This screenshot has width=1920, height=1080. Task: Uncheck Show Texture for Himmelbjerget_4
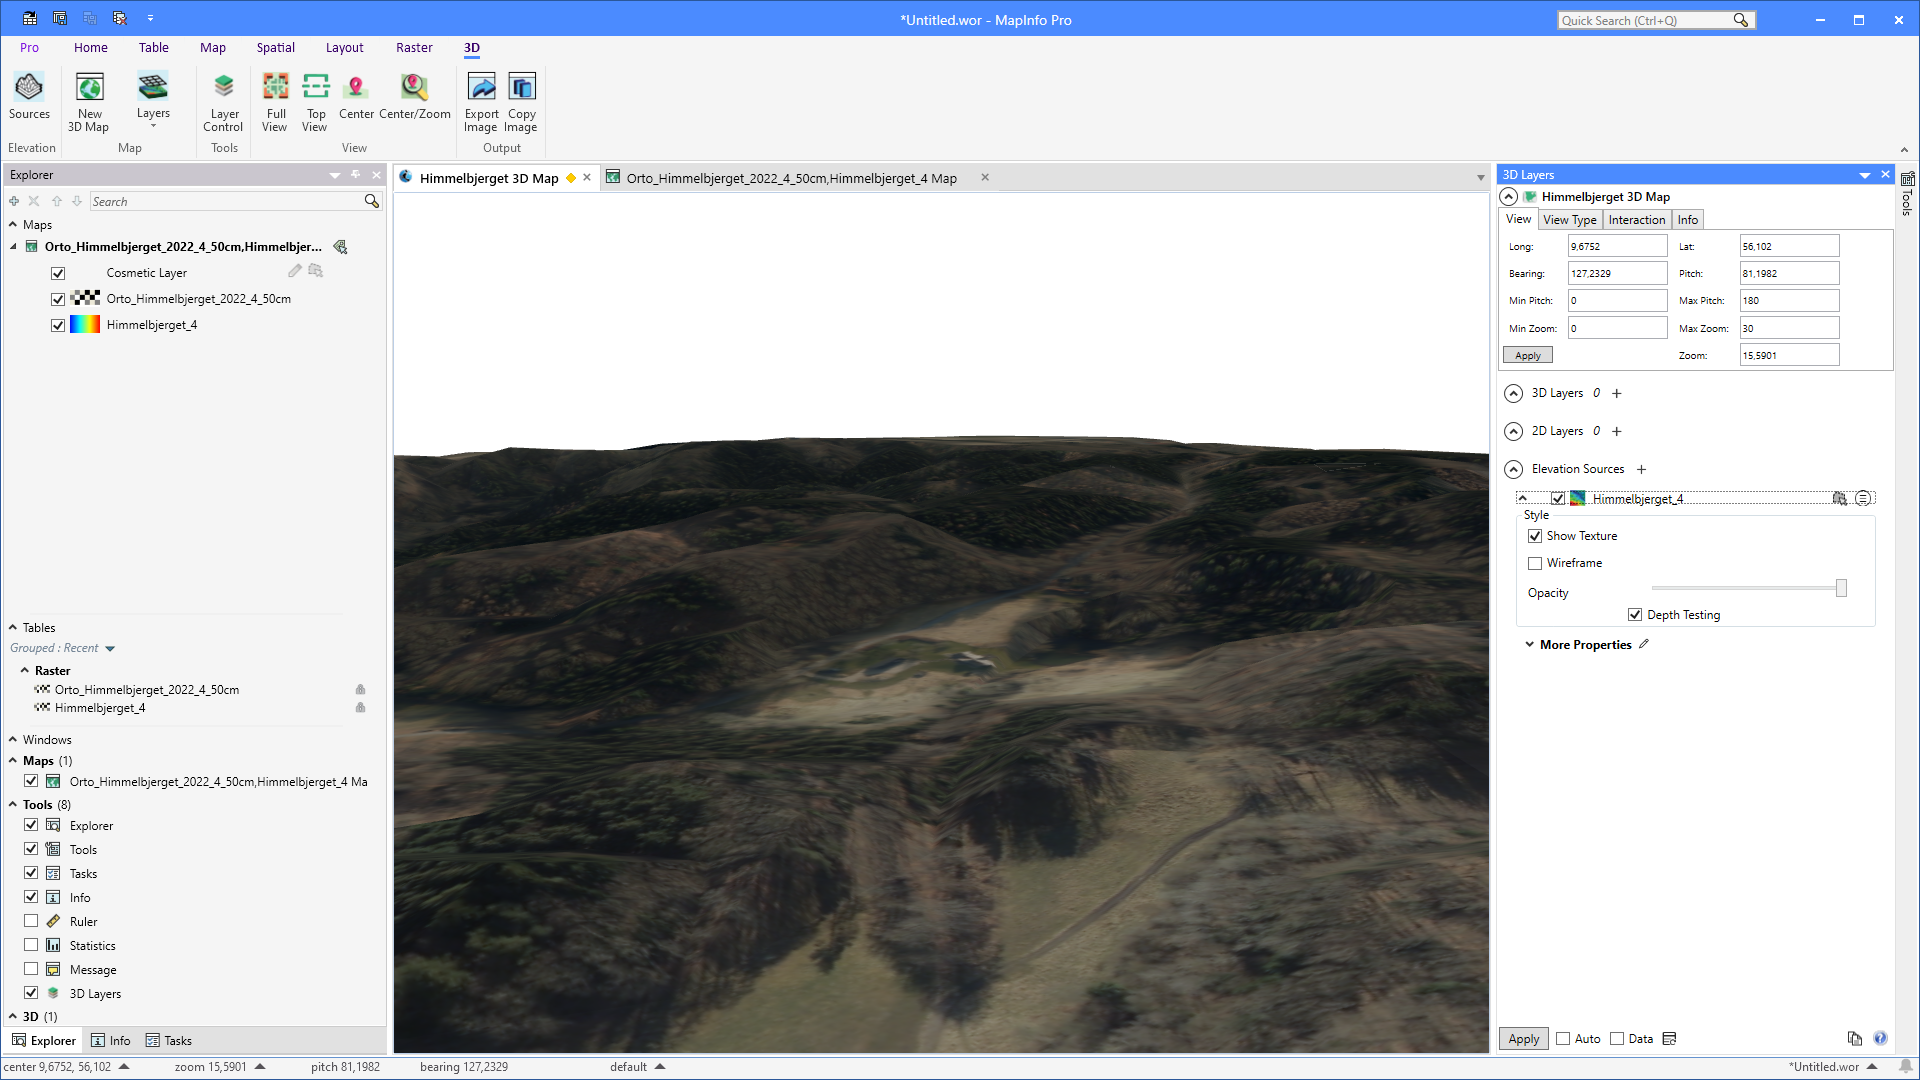(x=1536, y=536)
